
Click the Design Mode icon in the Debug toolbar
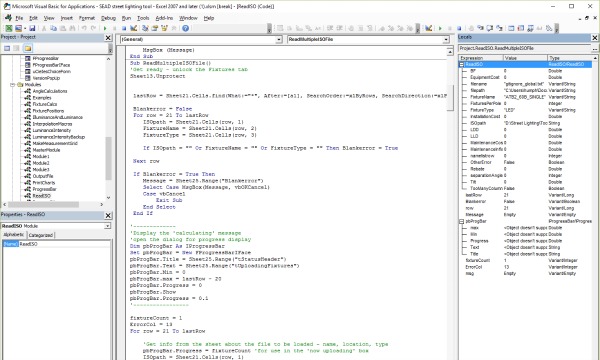(x=428, y=28)
